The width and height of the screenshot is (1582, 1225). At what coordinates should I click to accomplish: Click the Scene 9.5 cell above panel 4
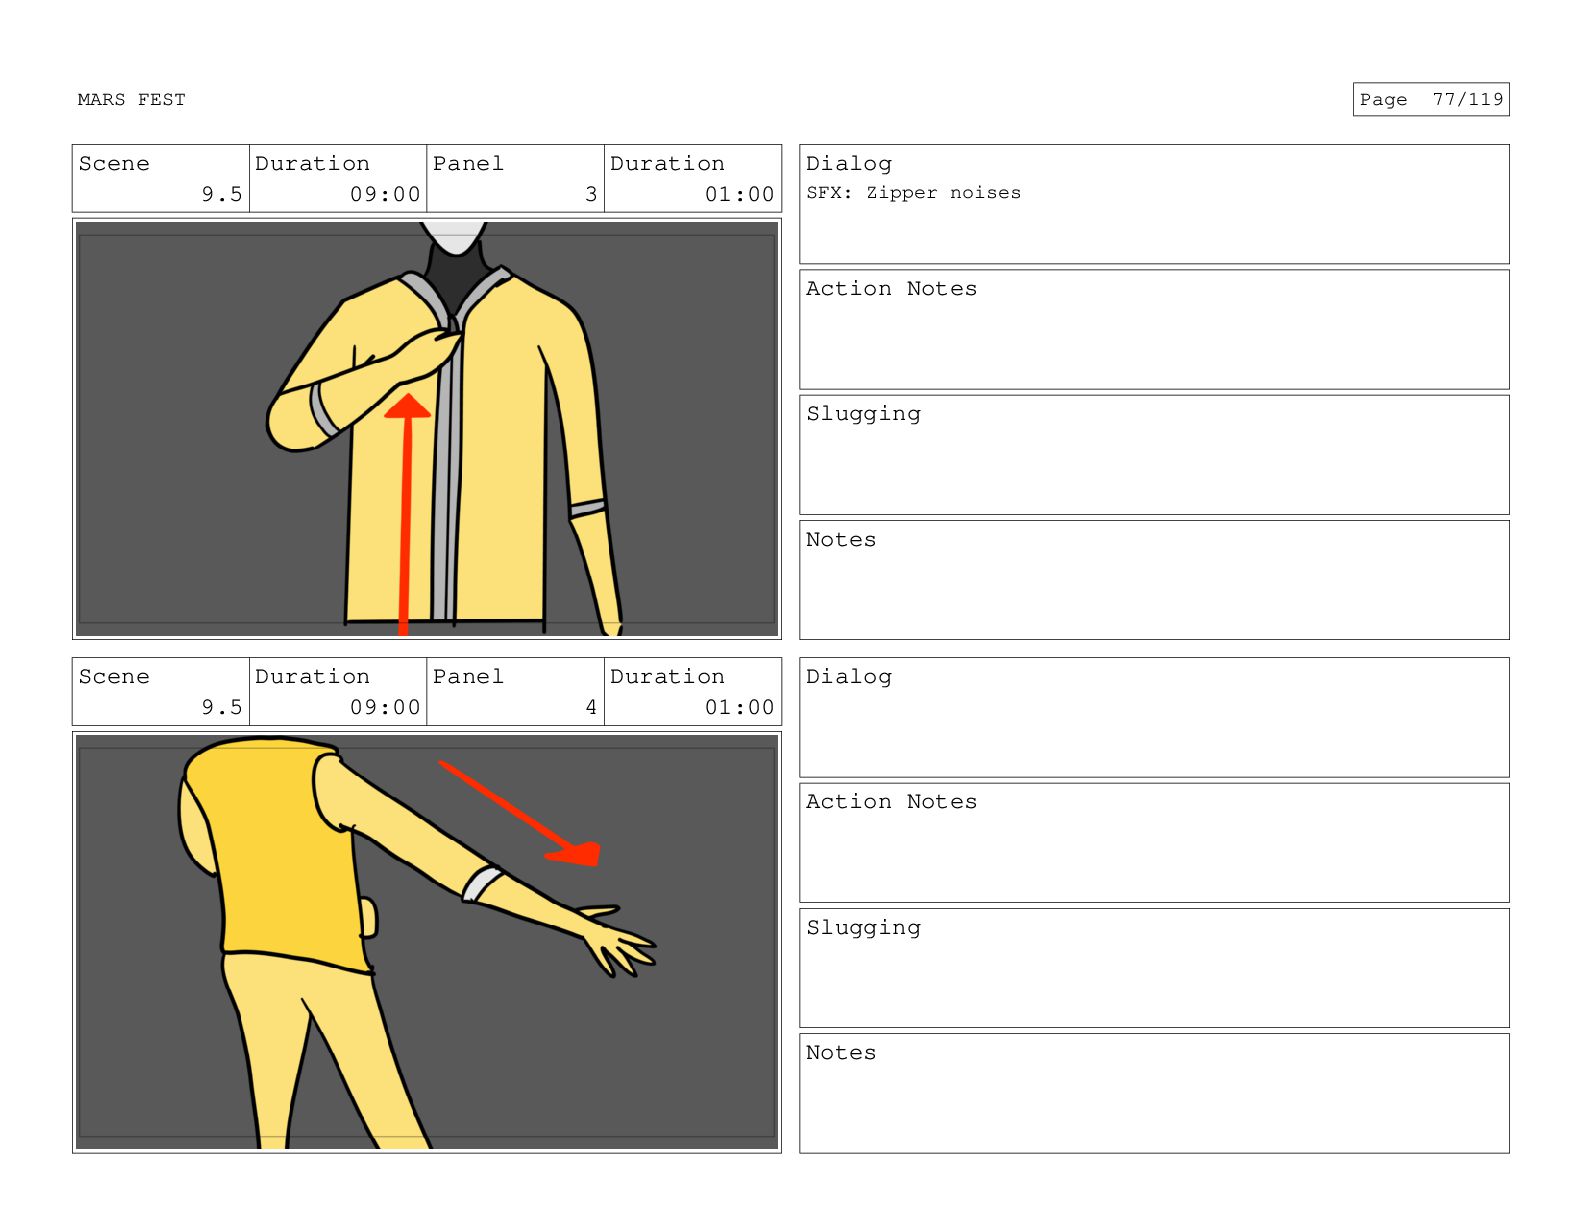tap(161, 692)
